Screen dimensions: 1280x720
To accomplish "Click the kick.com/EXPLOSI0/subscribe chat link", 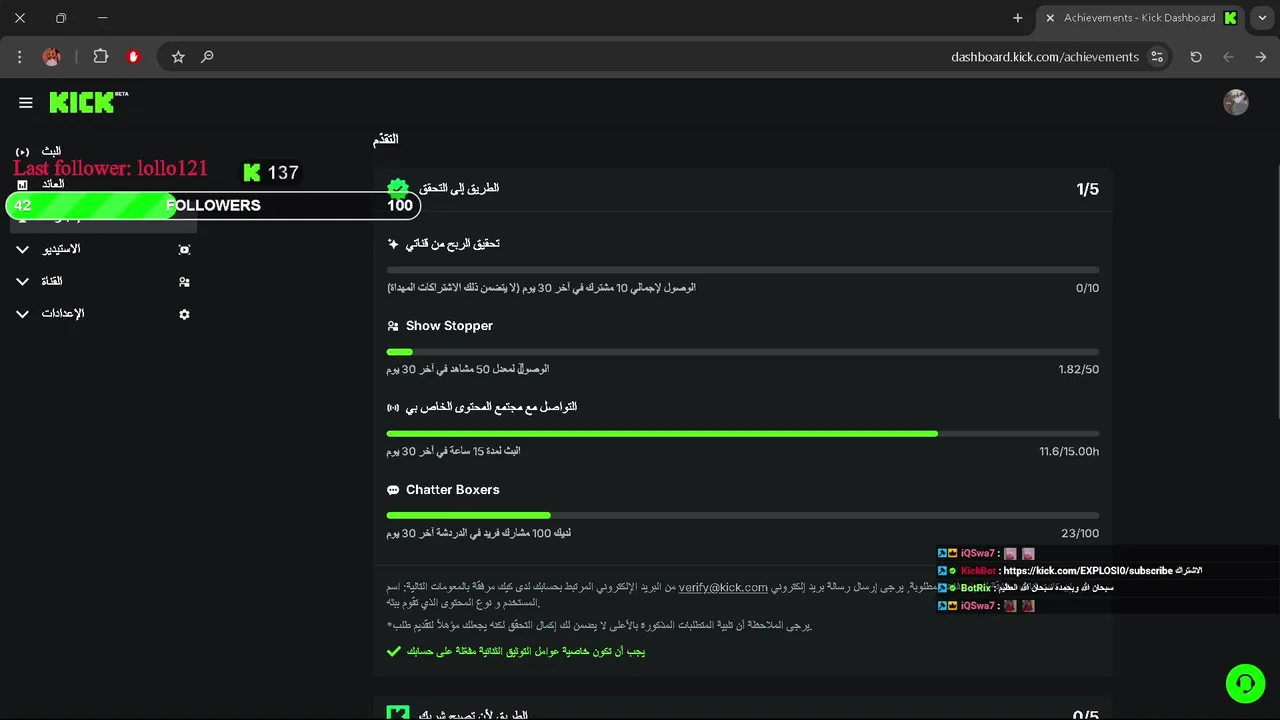I will click(x=1088, y=571).
